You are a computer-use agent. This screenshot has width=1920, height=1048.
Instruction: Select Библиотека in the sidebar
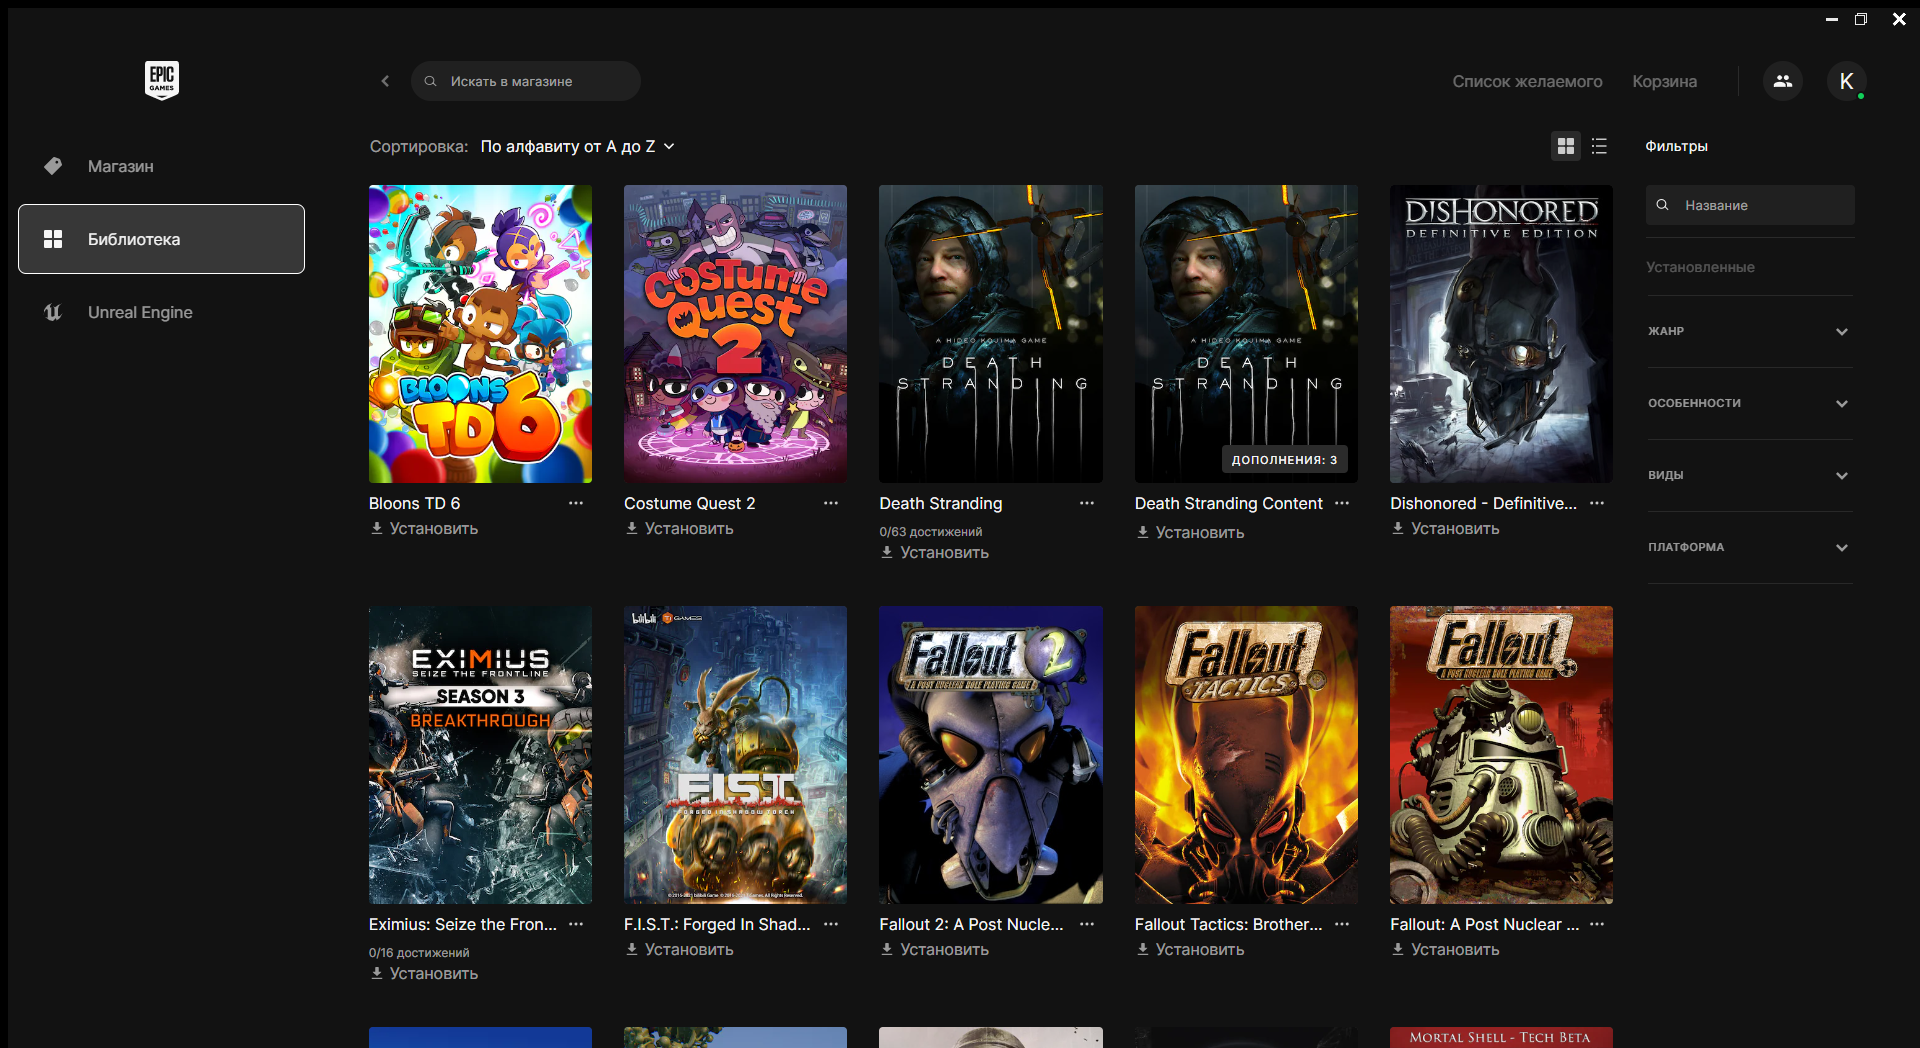point(161,239)
